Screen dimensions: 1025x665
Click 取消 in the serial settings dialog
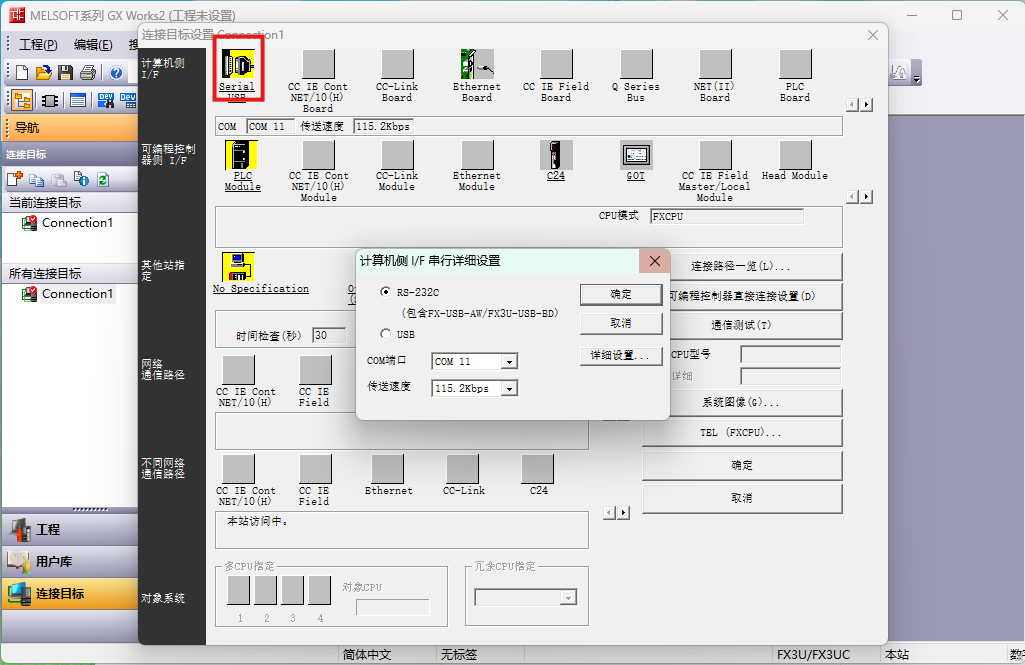(x=621, y=323)
